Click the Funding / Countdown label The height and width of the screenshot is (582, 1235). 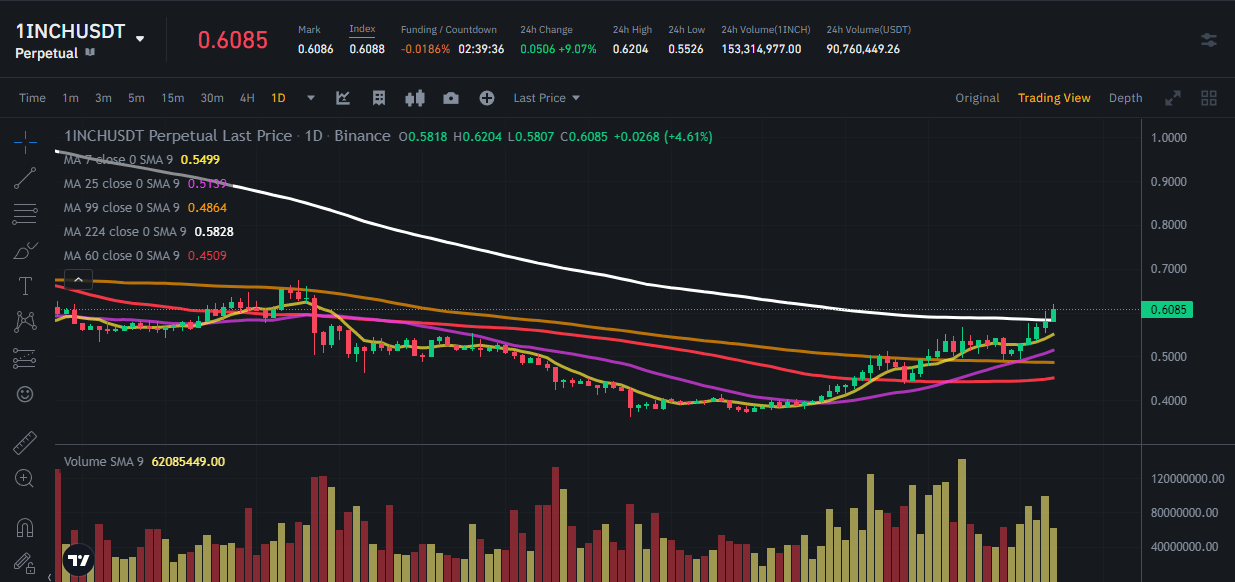(x=449, y=30)
